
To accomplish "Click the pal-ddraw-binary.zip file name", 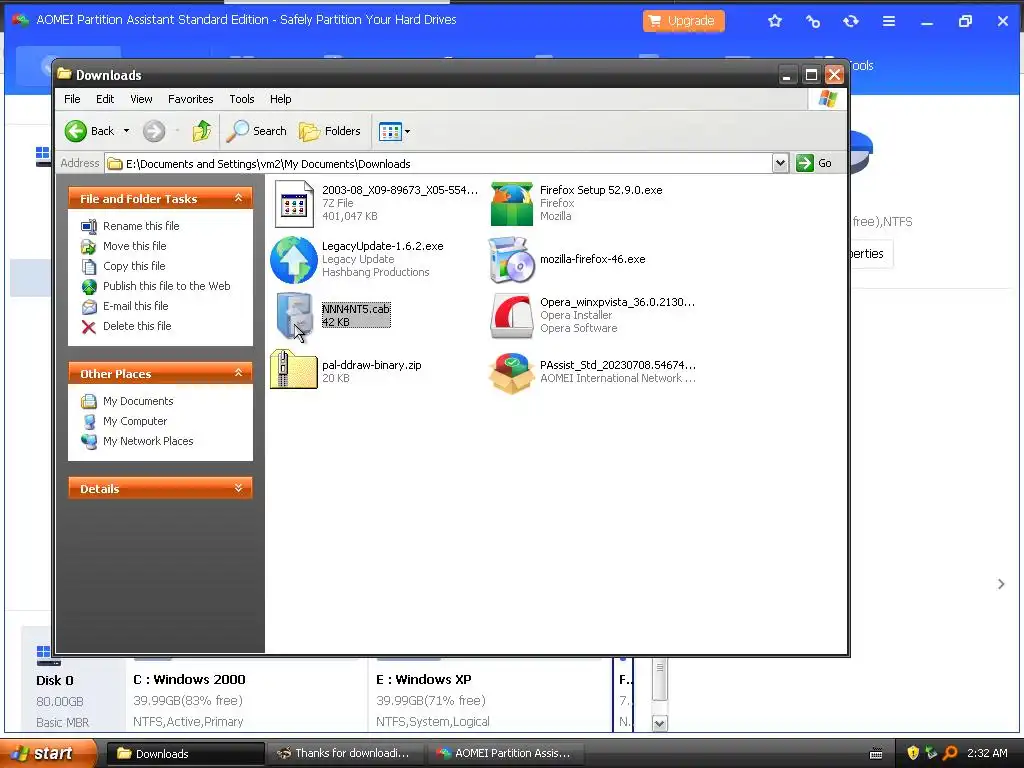I will coord(372,365).
